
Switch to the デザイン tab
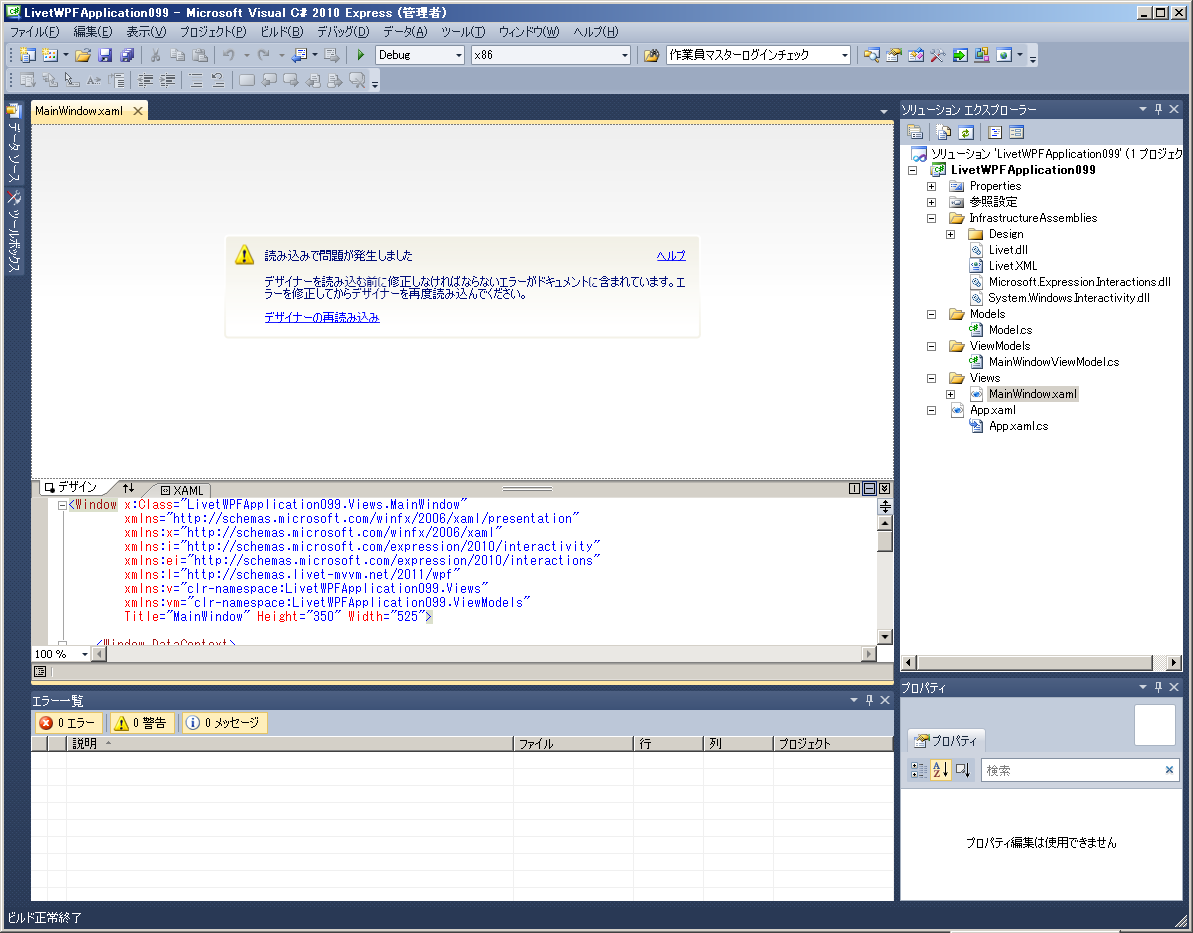[72, 487]
